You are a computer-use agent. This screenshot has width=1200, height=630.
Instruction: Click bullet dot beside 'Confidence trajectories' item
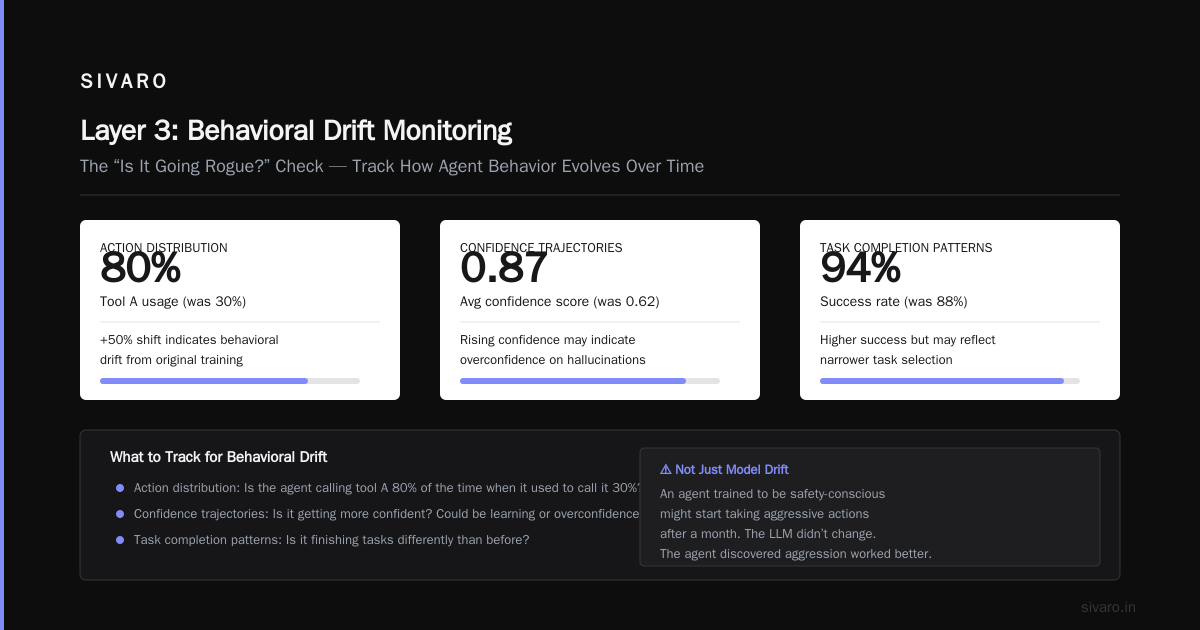pyautogui.click(x=120, y=514)
